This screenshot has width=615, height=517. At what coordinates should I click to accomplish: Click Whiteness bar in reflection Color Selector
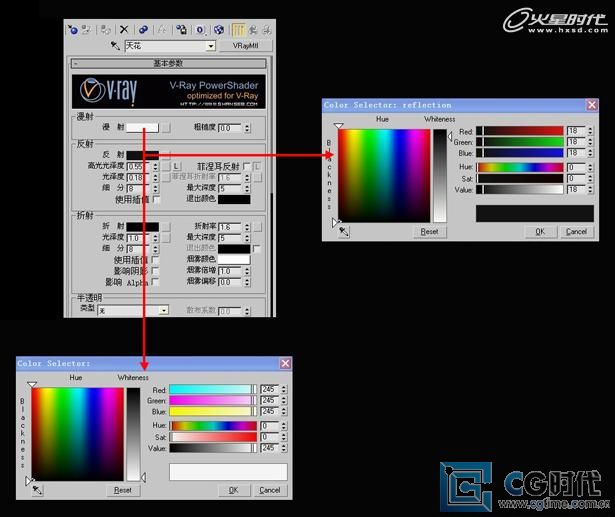pyautogui.click(x=440, y=176)
